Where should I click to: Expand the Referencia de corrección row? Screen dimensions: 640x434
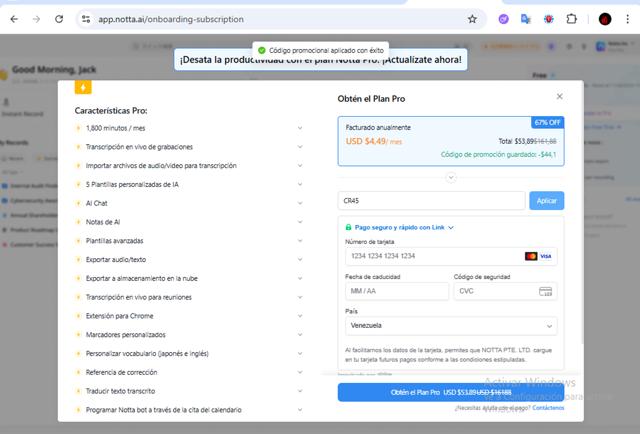tap(300, 372)
